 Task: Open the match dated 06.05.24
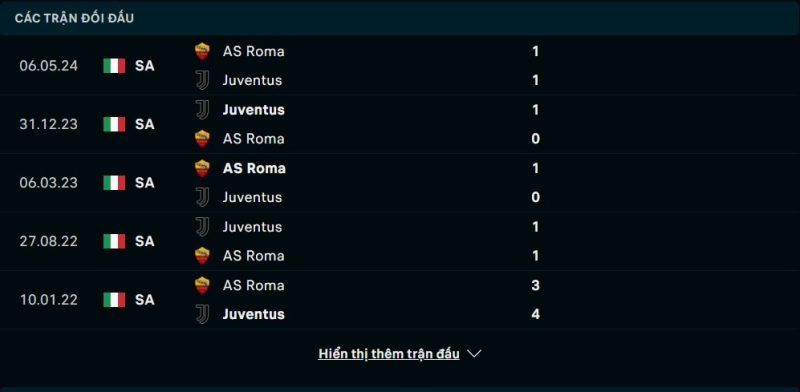click(x=400, y=66)
